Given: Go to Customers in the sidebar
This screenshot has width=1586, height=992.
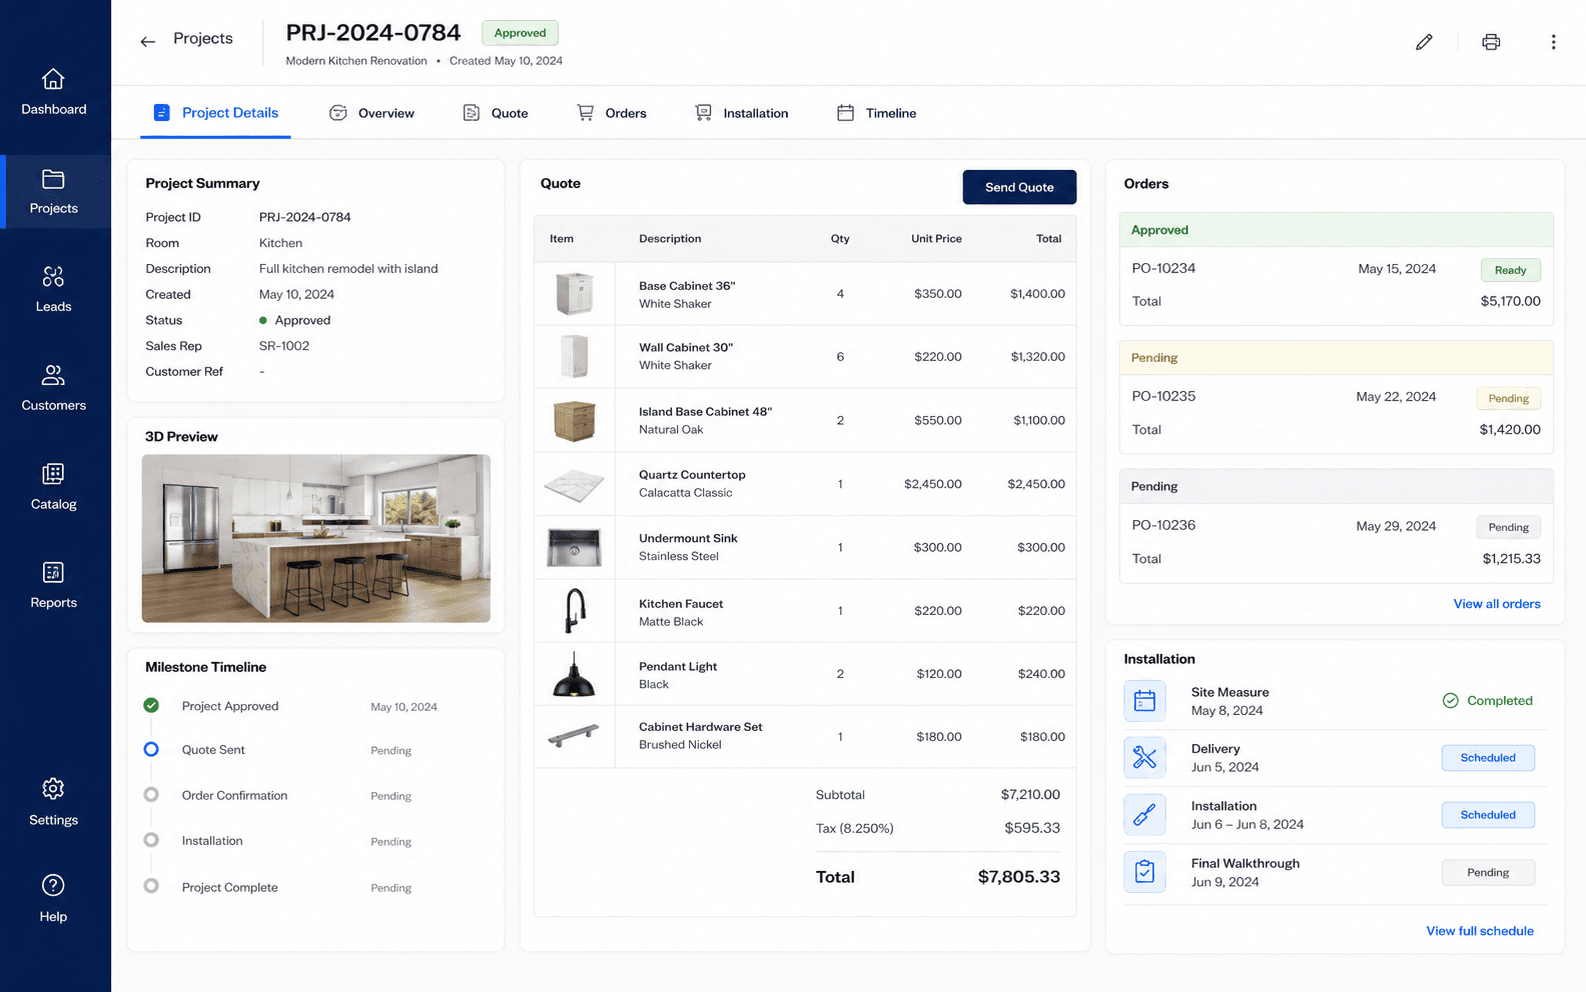Looking at the screenshot, I should click(x=54, y=388).
